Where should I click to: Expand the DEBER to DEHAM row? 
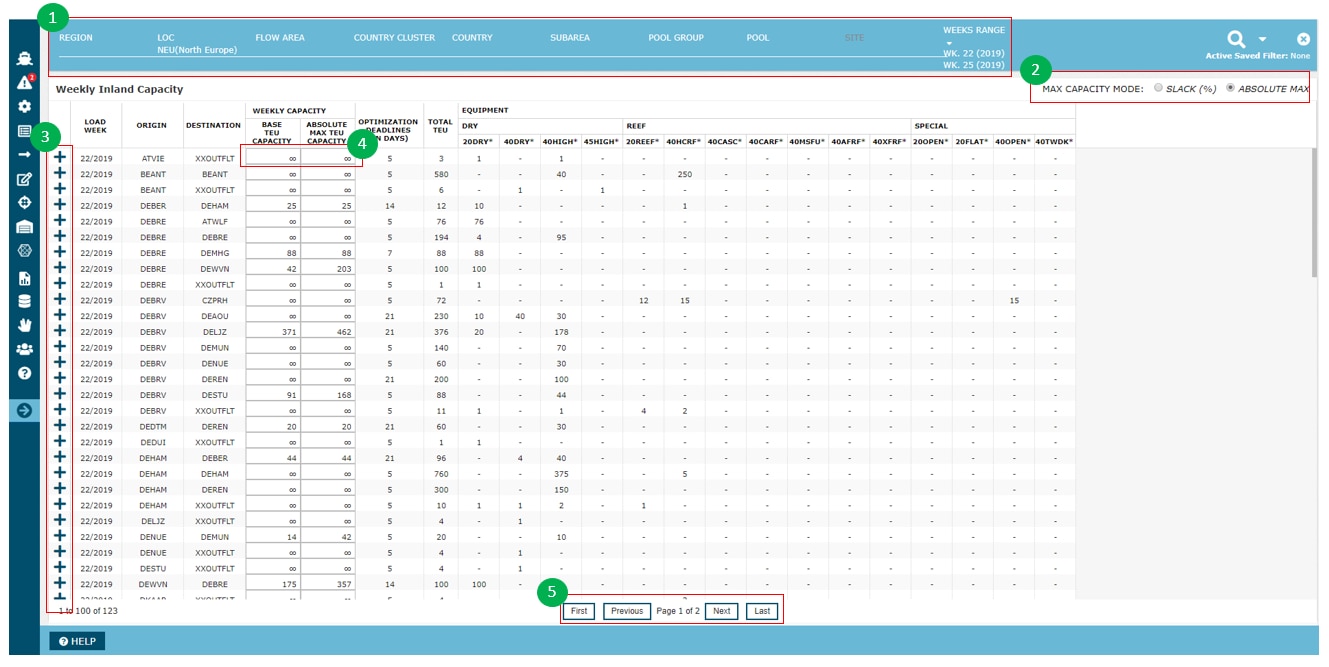[x=59, y=205]
